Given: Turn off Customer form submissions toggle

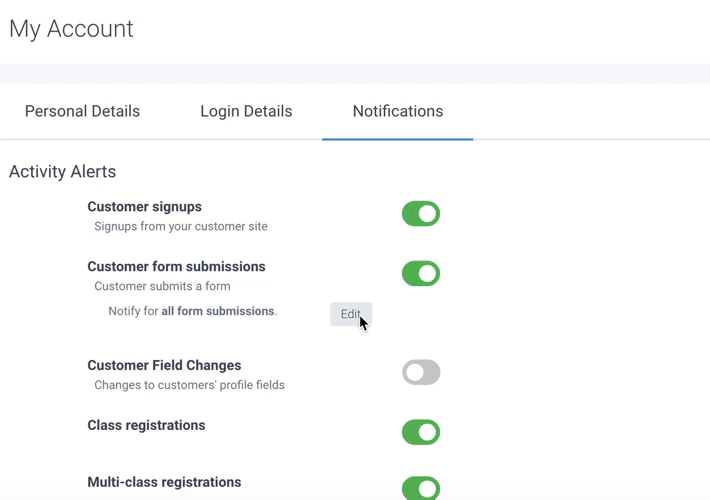Looking at the screenshot, I should point(421,274).
